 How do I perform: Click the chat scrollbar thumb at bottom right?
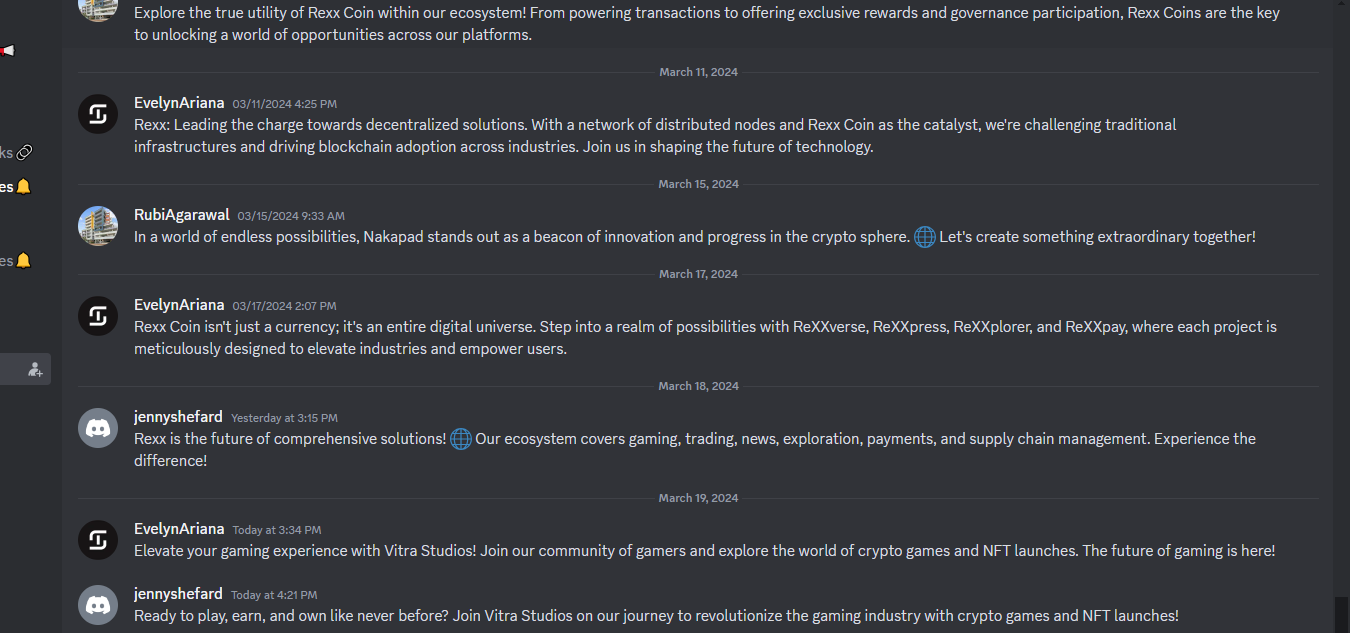1341,614
